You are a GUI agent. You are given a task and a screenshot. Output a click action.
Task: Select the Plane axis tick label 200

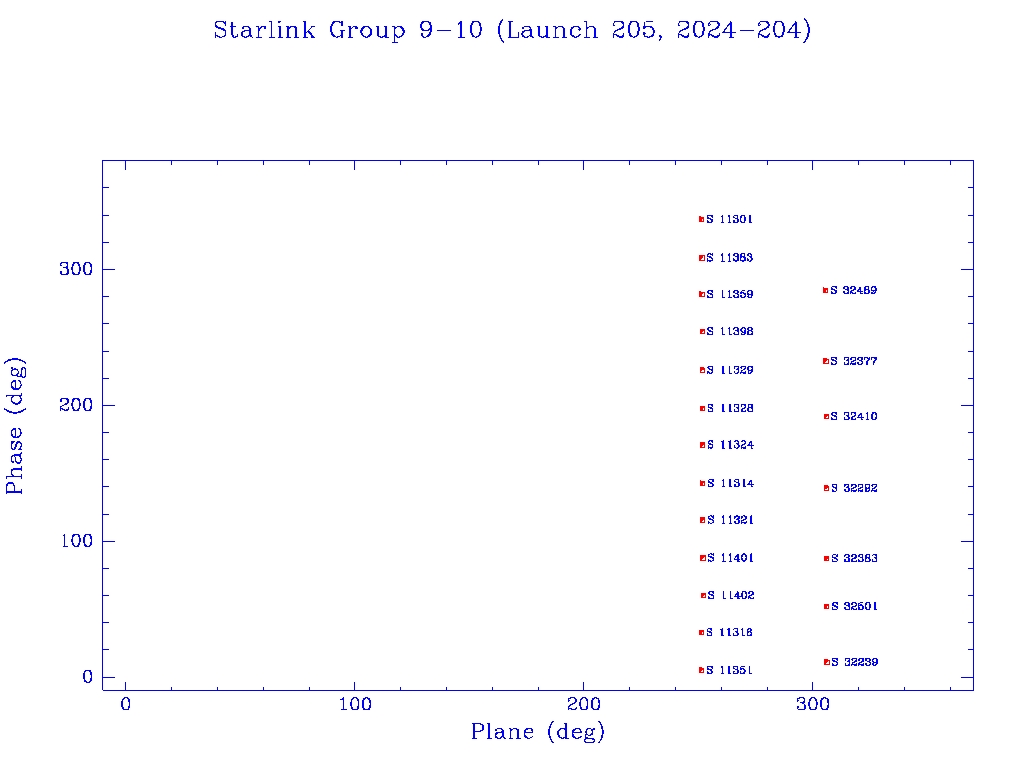[583, 704]
